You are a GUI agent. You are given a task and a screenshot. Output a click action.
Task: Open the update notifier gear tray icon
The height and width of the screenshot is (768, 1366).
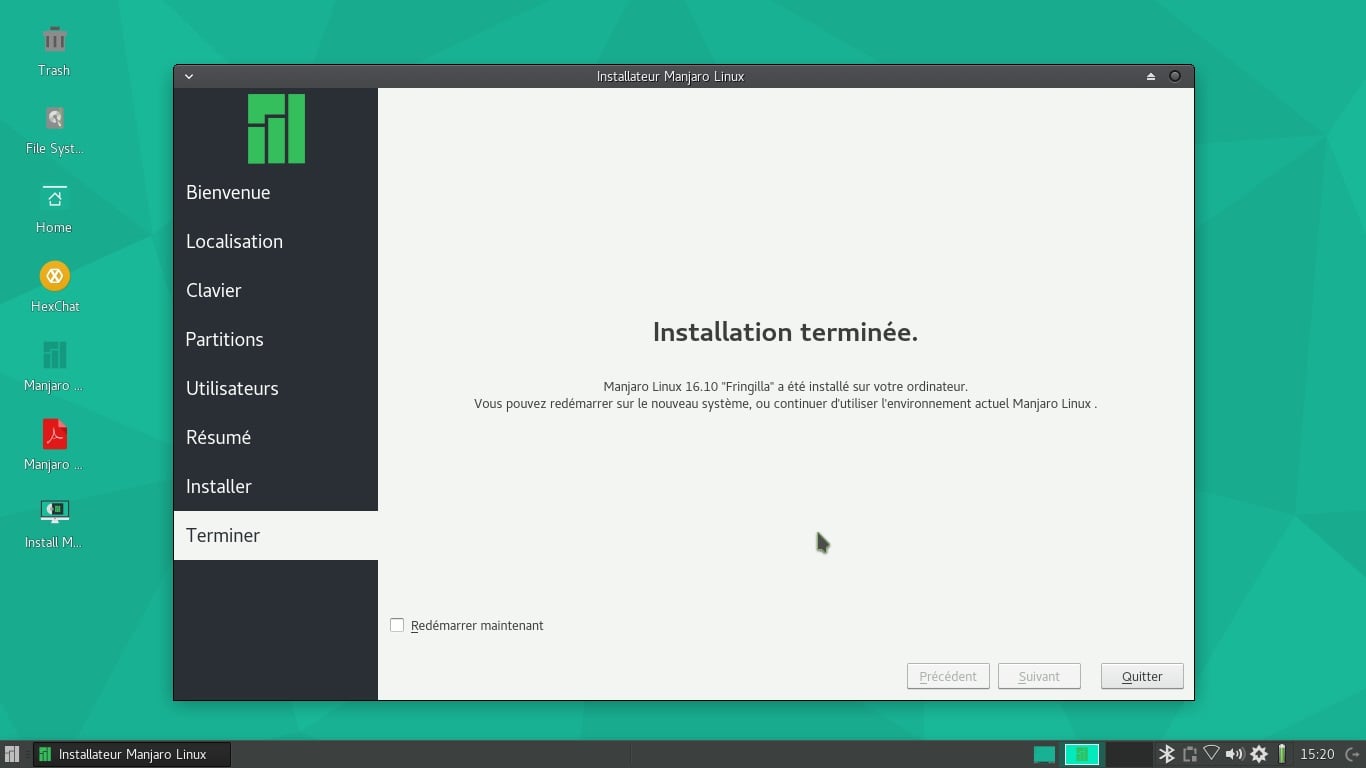[x=1259, y=754]
